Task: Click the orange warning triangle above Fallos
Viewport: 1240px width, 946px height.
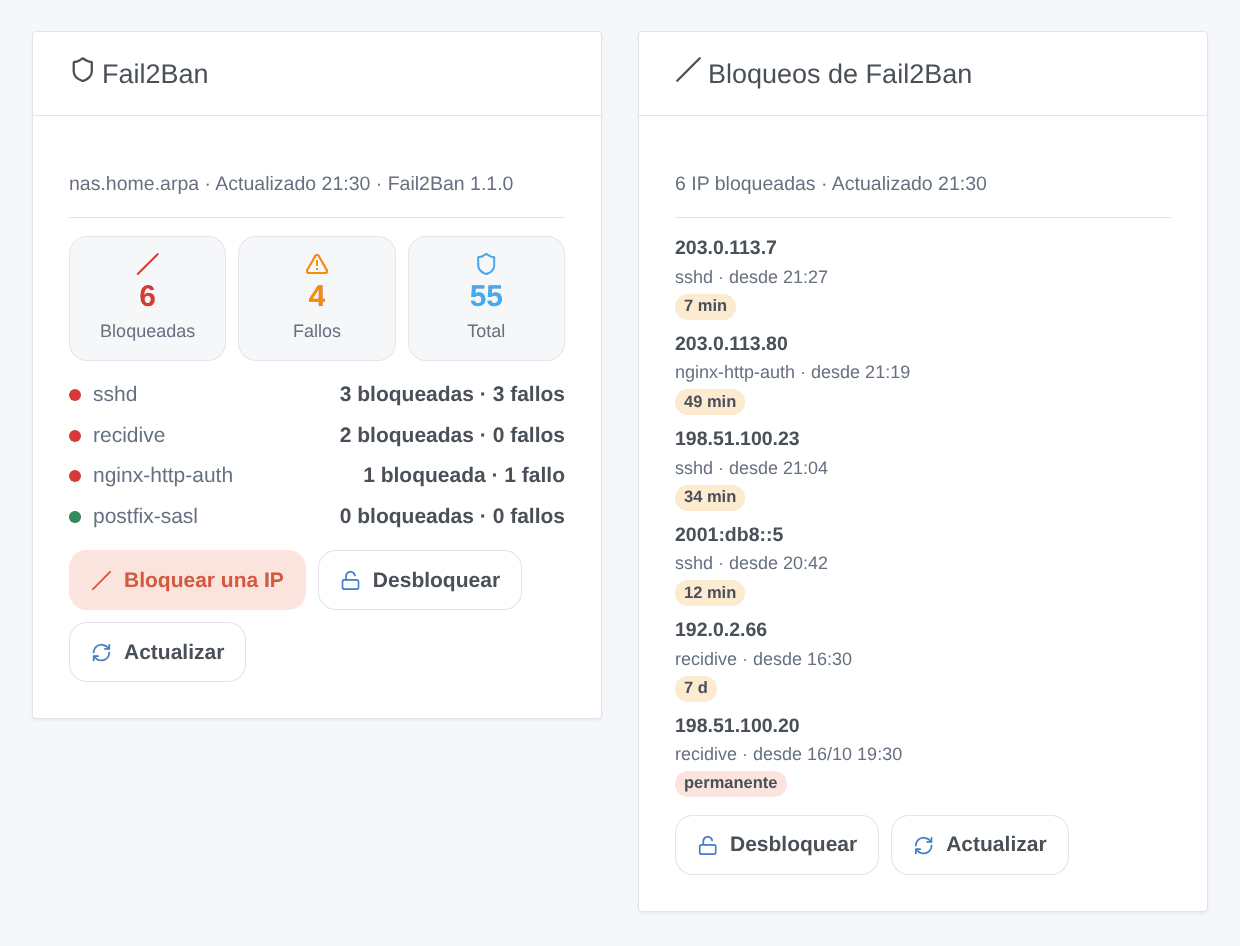Action: [x=317, y=264]
